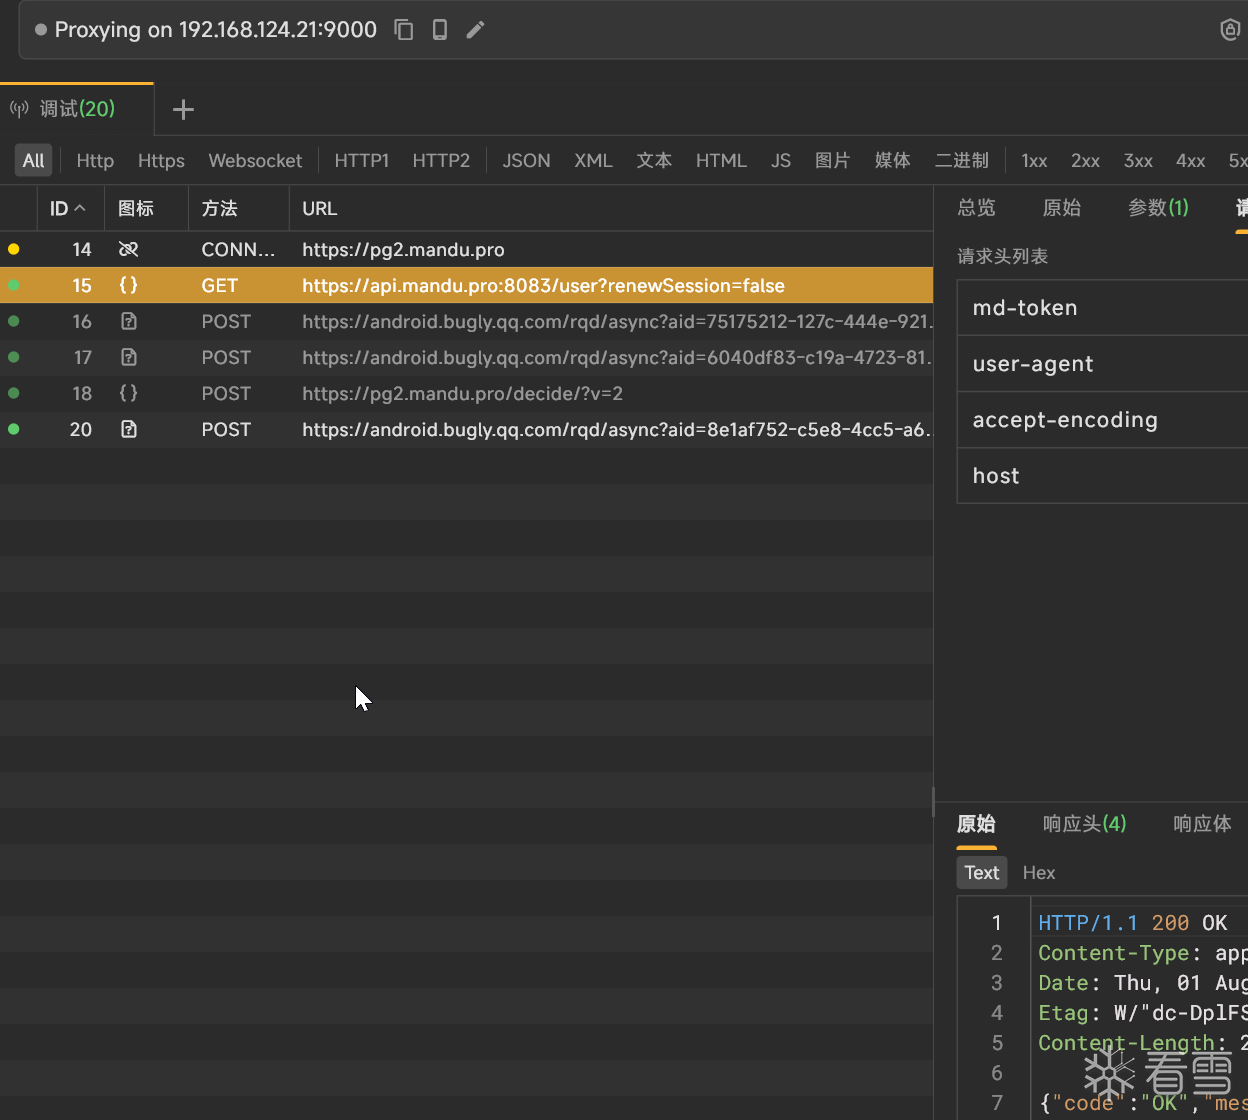Enable the JSON filter
Viewport: 1248px width, 1120px height.
click(x=526, y=160)
